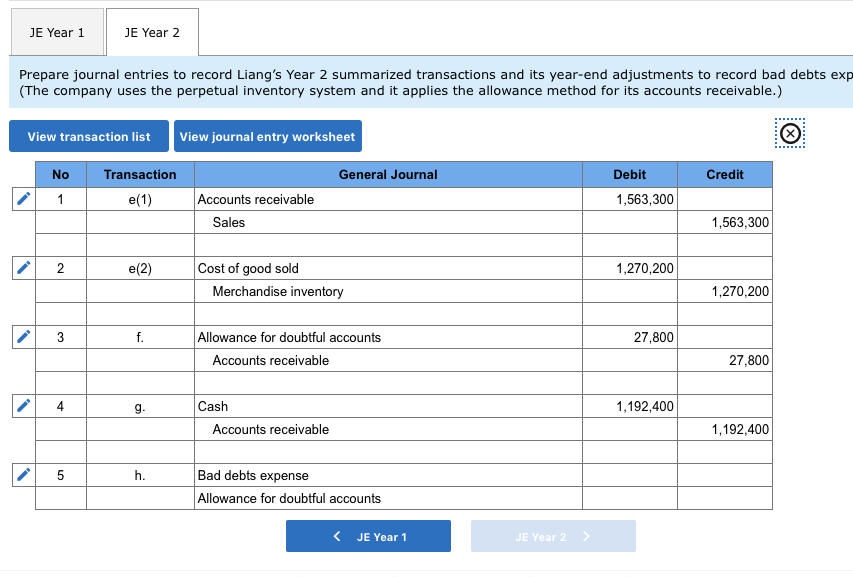Select the JE Year 2 tab
This screenshot has width=853, height=577.
[152, 33]
